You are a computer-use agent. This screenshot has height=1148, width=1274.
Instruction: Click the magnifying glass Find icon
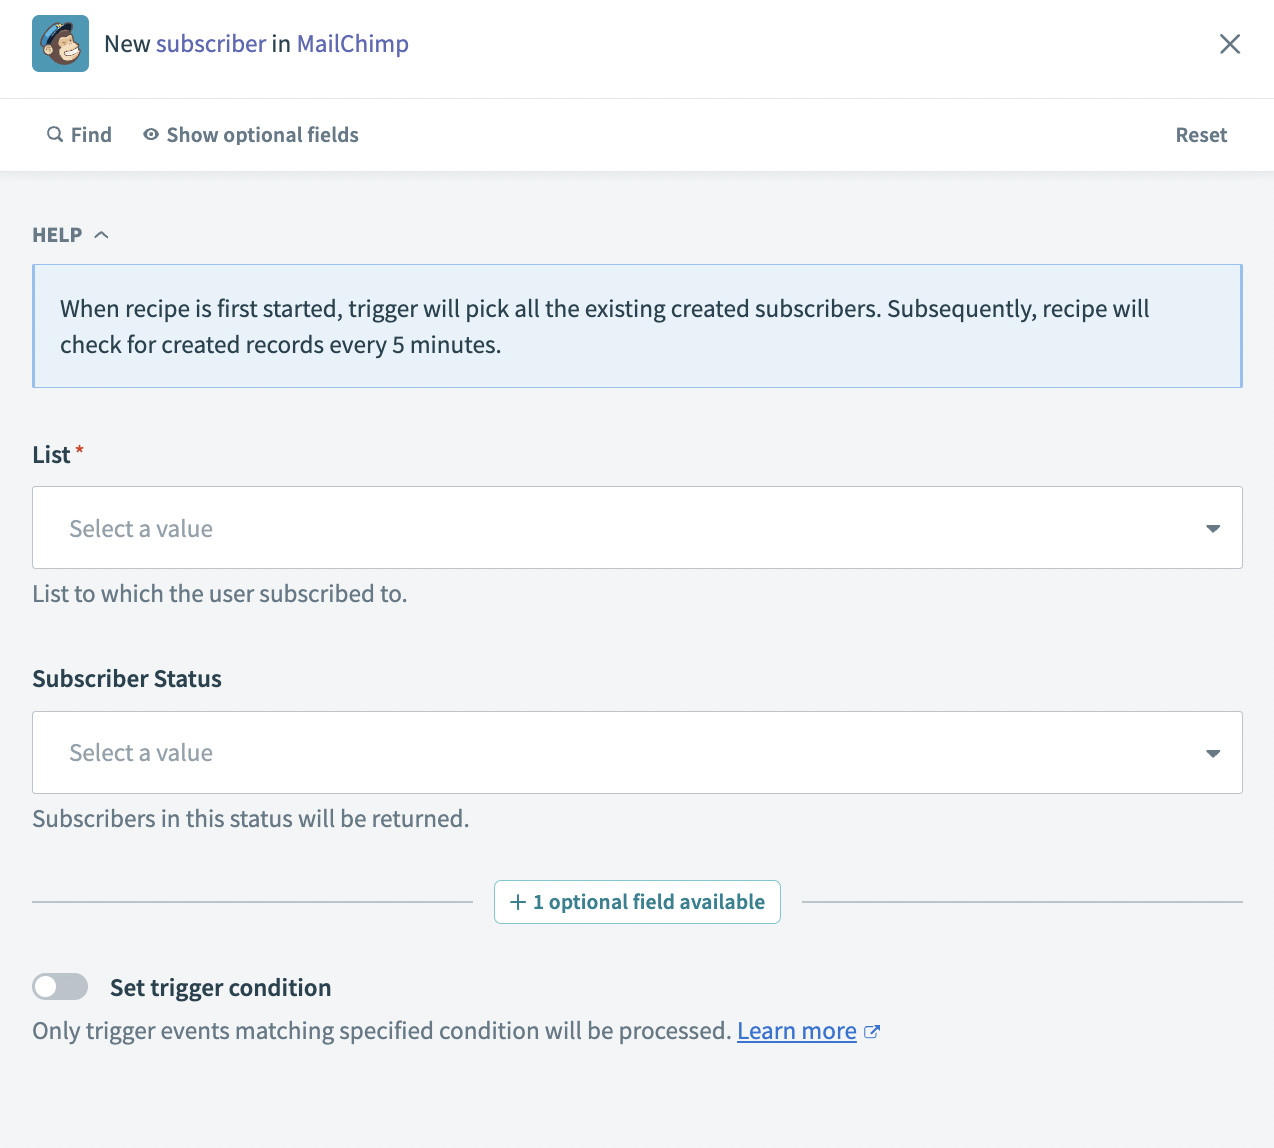pos(55,134)
